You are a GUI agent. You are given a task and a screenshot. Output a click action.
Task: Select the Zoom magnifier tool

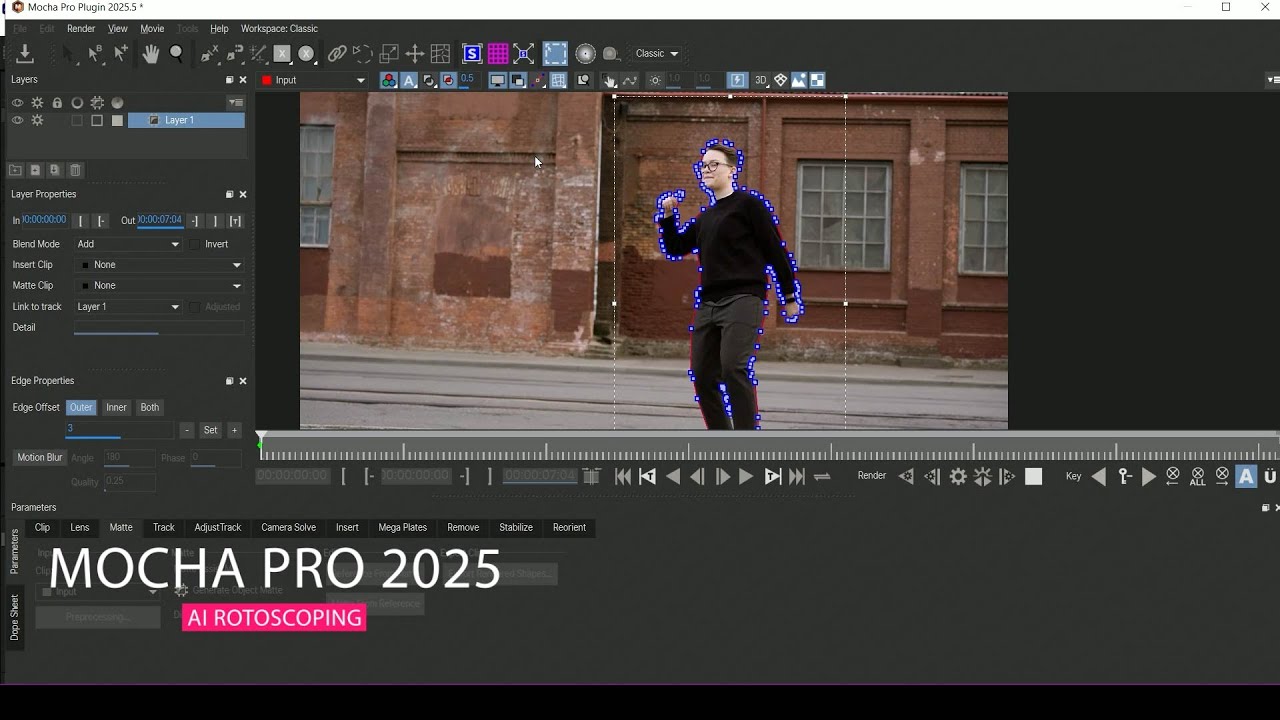click(177, 54)
